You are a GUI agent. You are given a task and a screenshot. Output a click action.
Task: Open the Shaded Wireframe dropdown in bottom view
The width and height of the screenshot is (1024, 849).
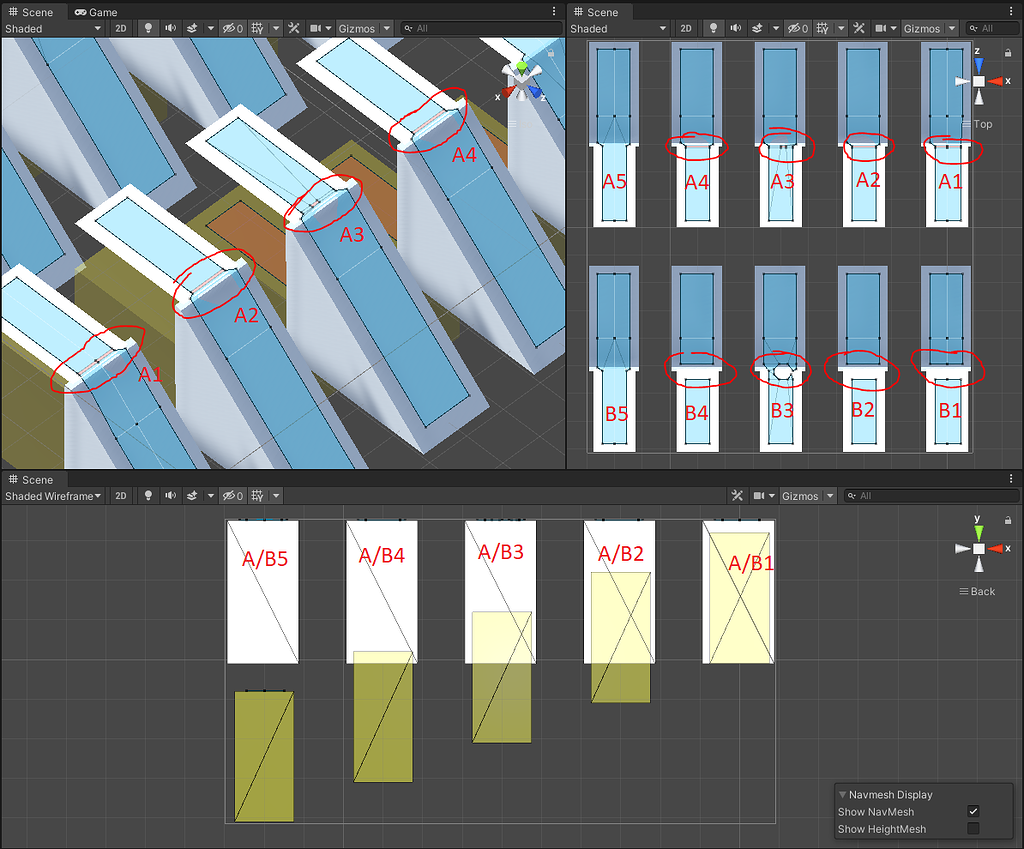point(53,495)
